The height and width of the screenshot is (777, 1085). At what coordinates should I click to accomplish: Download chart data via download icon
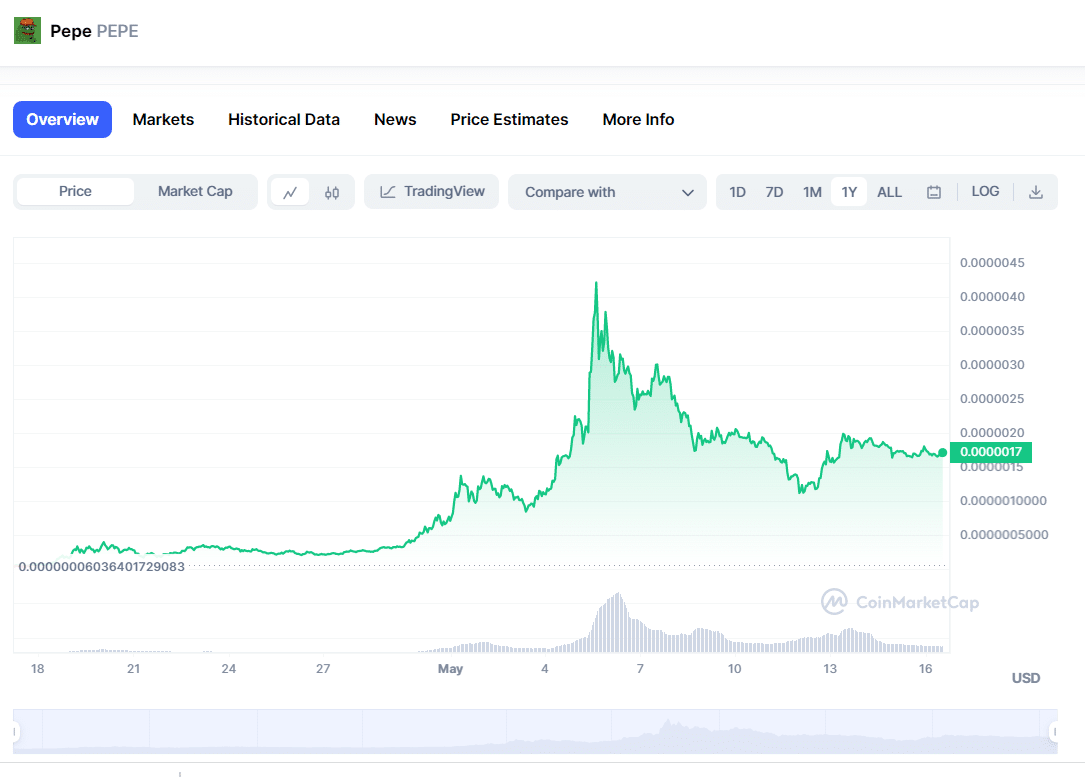(x=1036, y=192)
